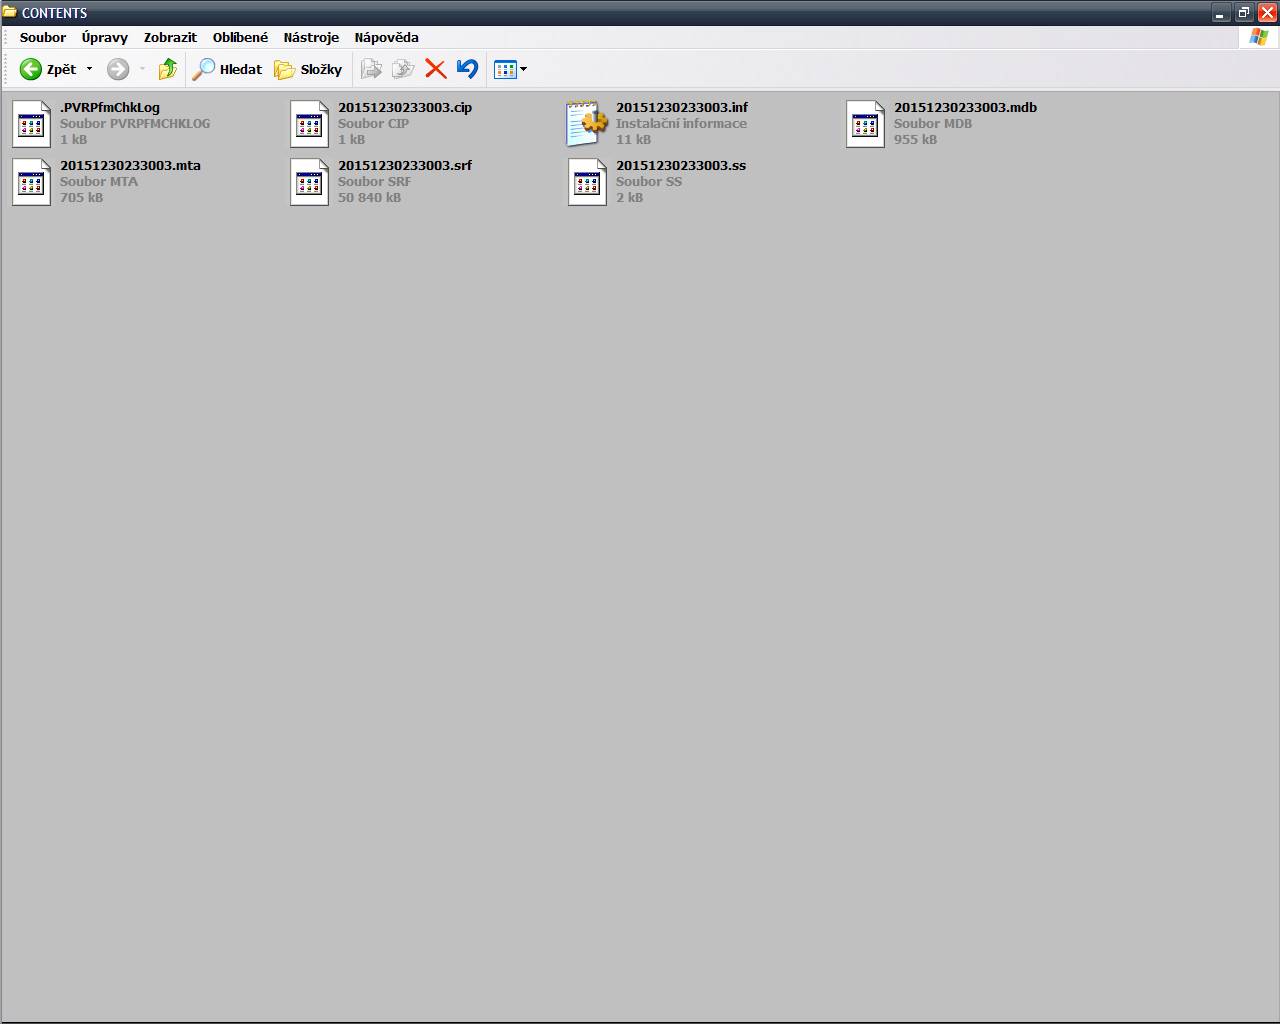Select the 20151230233003.mdb file icon
1280x1024 pixels.
(865, 124)
